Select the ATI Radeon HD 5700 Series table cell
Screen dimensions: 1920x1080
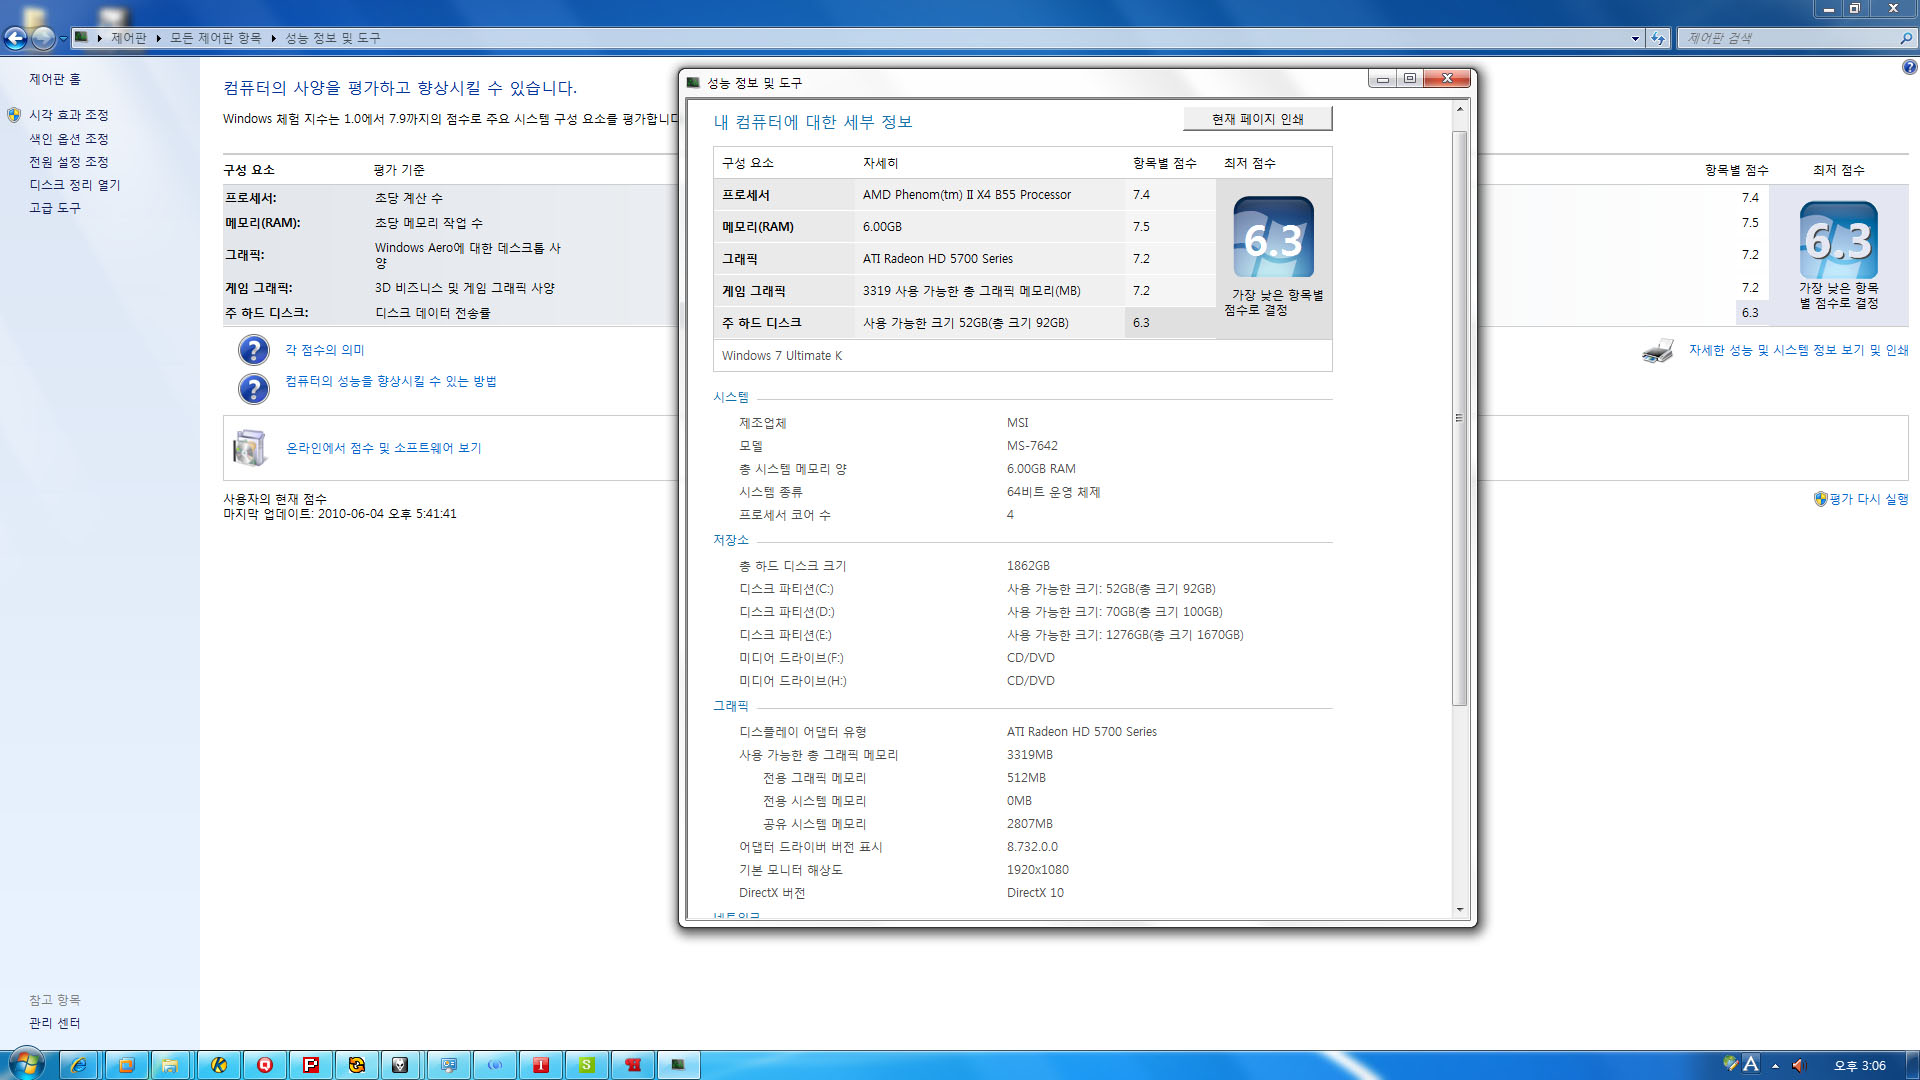[x=938, y=259]
